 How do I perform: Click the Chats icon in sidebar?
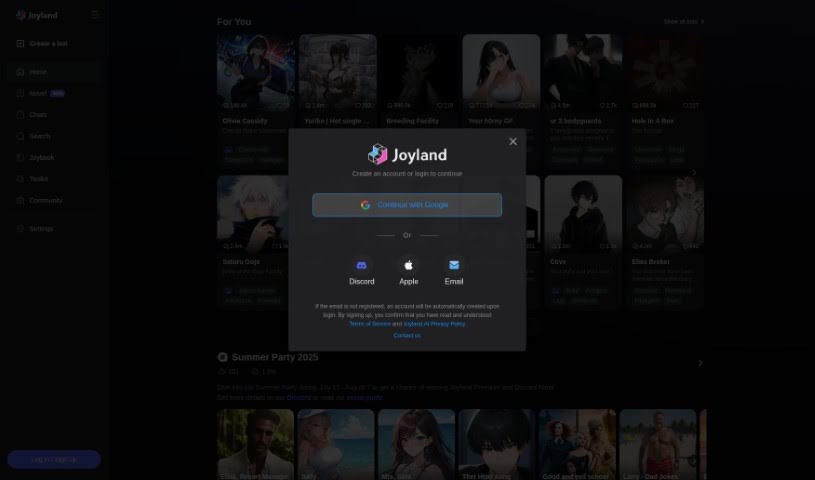20,114
